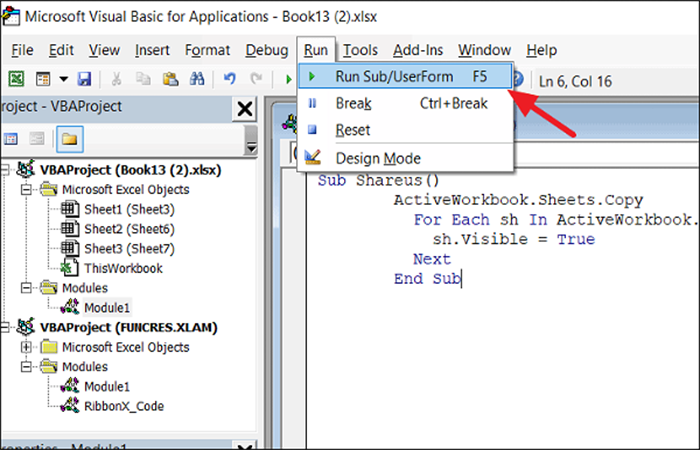Select Module1 under FUNCRES.XLAM Modules
The width and height of the screenshot is (700, 450).
click(107, 386)
